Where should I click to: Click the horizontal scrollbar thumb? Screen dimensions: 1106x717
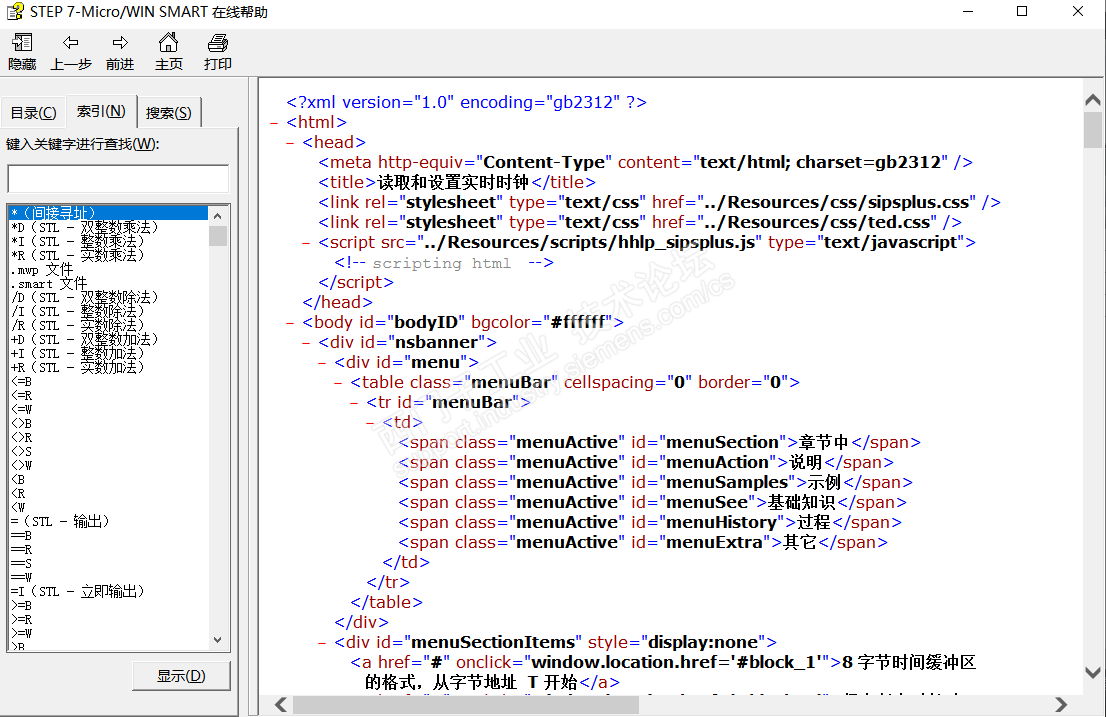coord(466,704)
